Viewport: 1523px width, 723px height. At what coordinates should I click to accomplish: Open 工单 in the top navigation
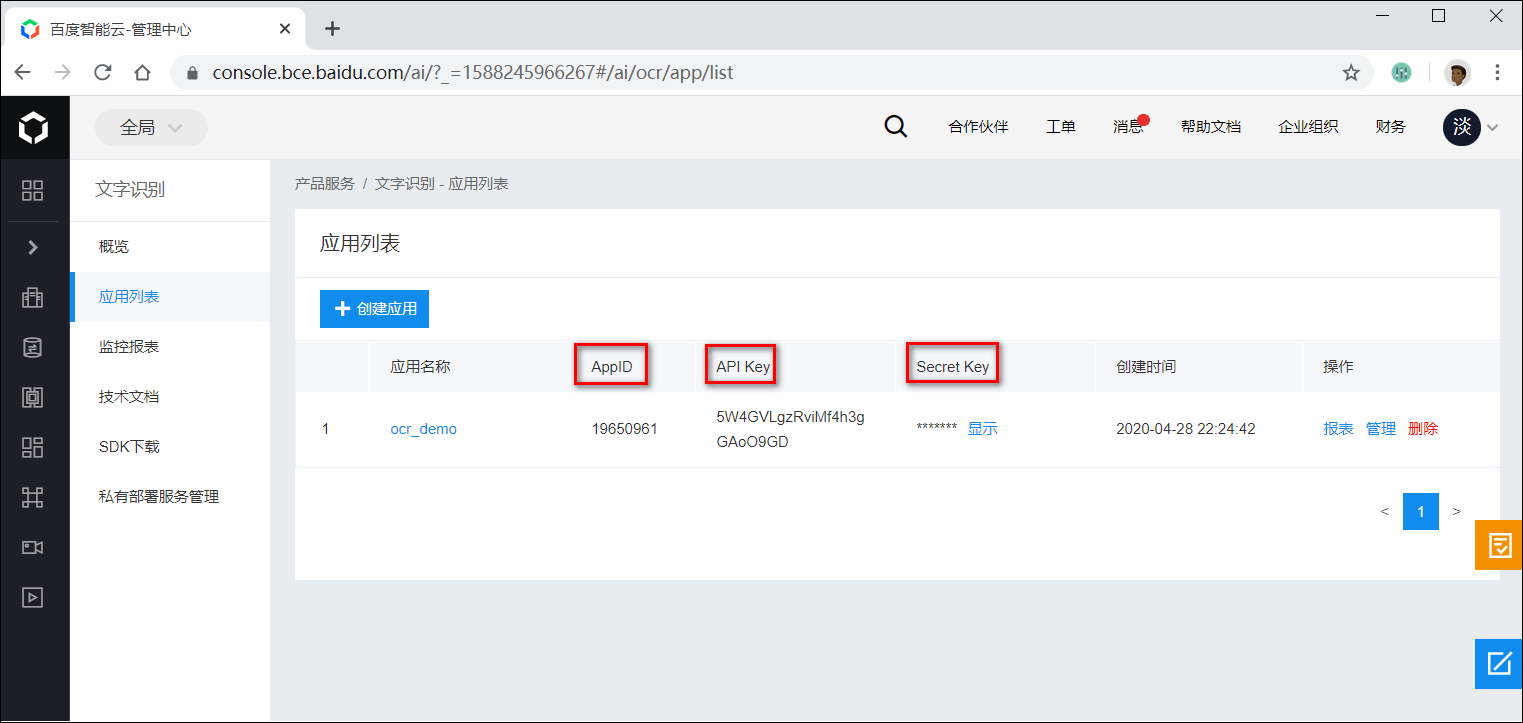(x=1060, y=127)
